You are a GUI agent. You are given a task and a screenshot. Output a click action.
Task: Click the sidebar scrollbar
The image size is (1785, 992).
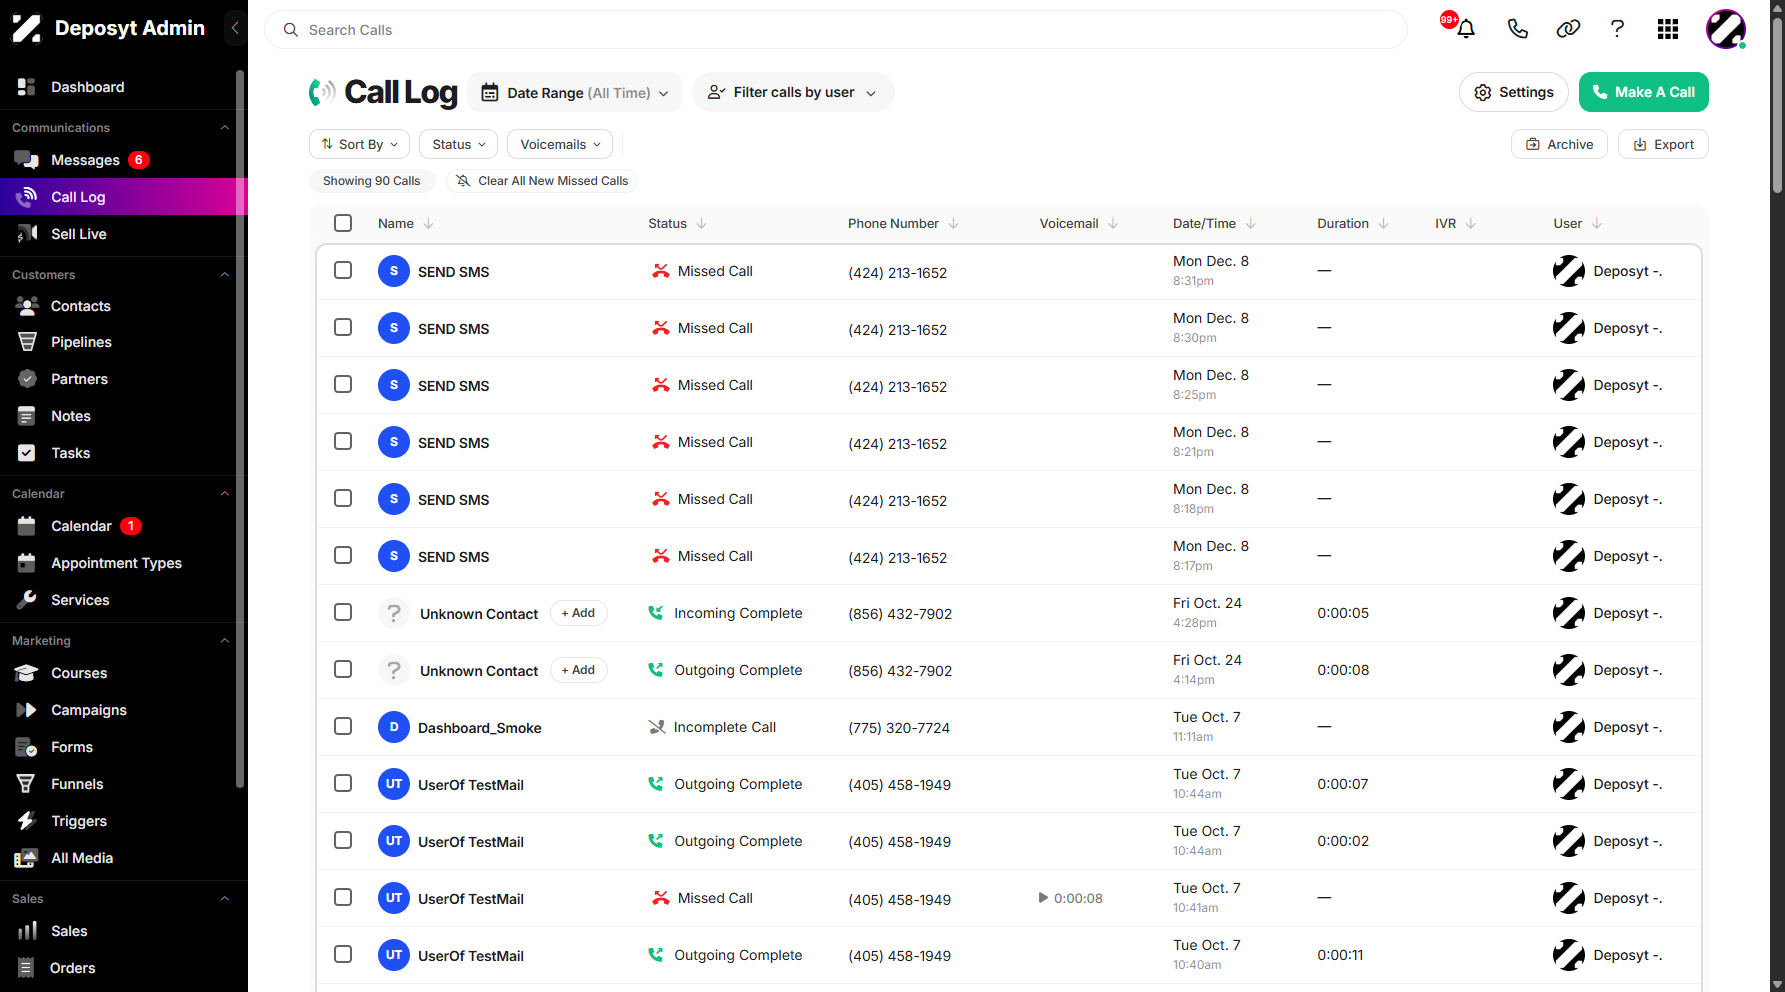point(240,429)
